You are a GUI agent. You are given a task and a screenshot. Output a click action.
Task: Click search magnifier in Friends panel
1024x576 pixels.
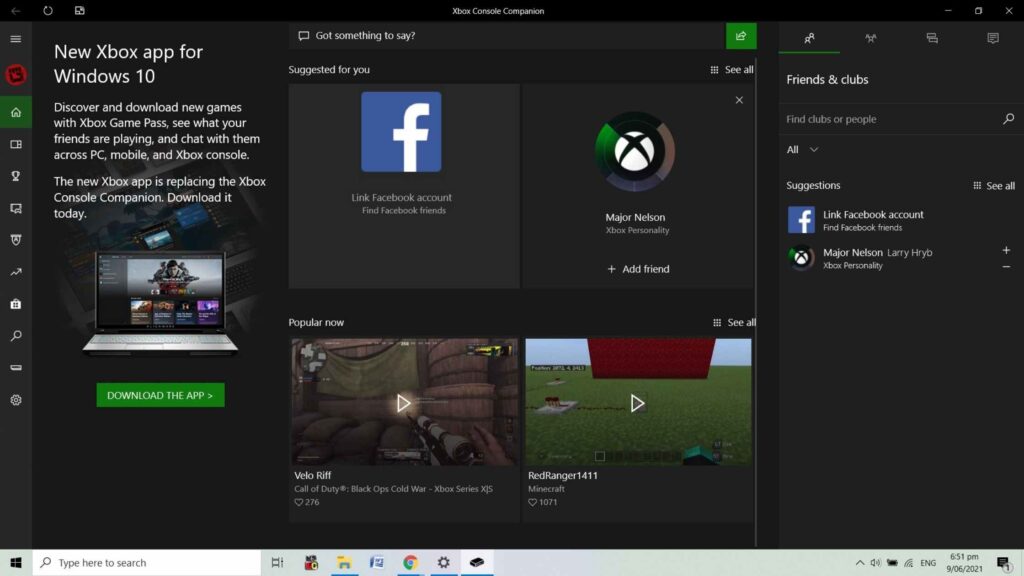[x=1008, y=119]
